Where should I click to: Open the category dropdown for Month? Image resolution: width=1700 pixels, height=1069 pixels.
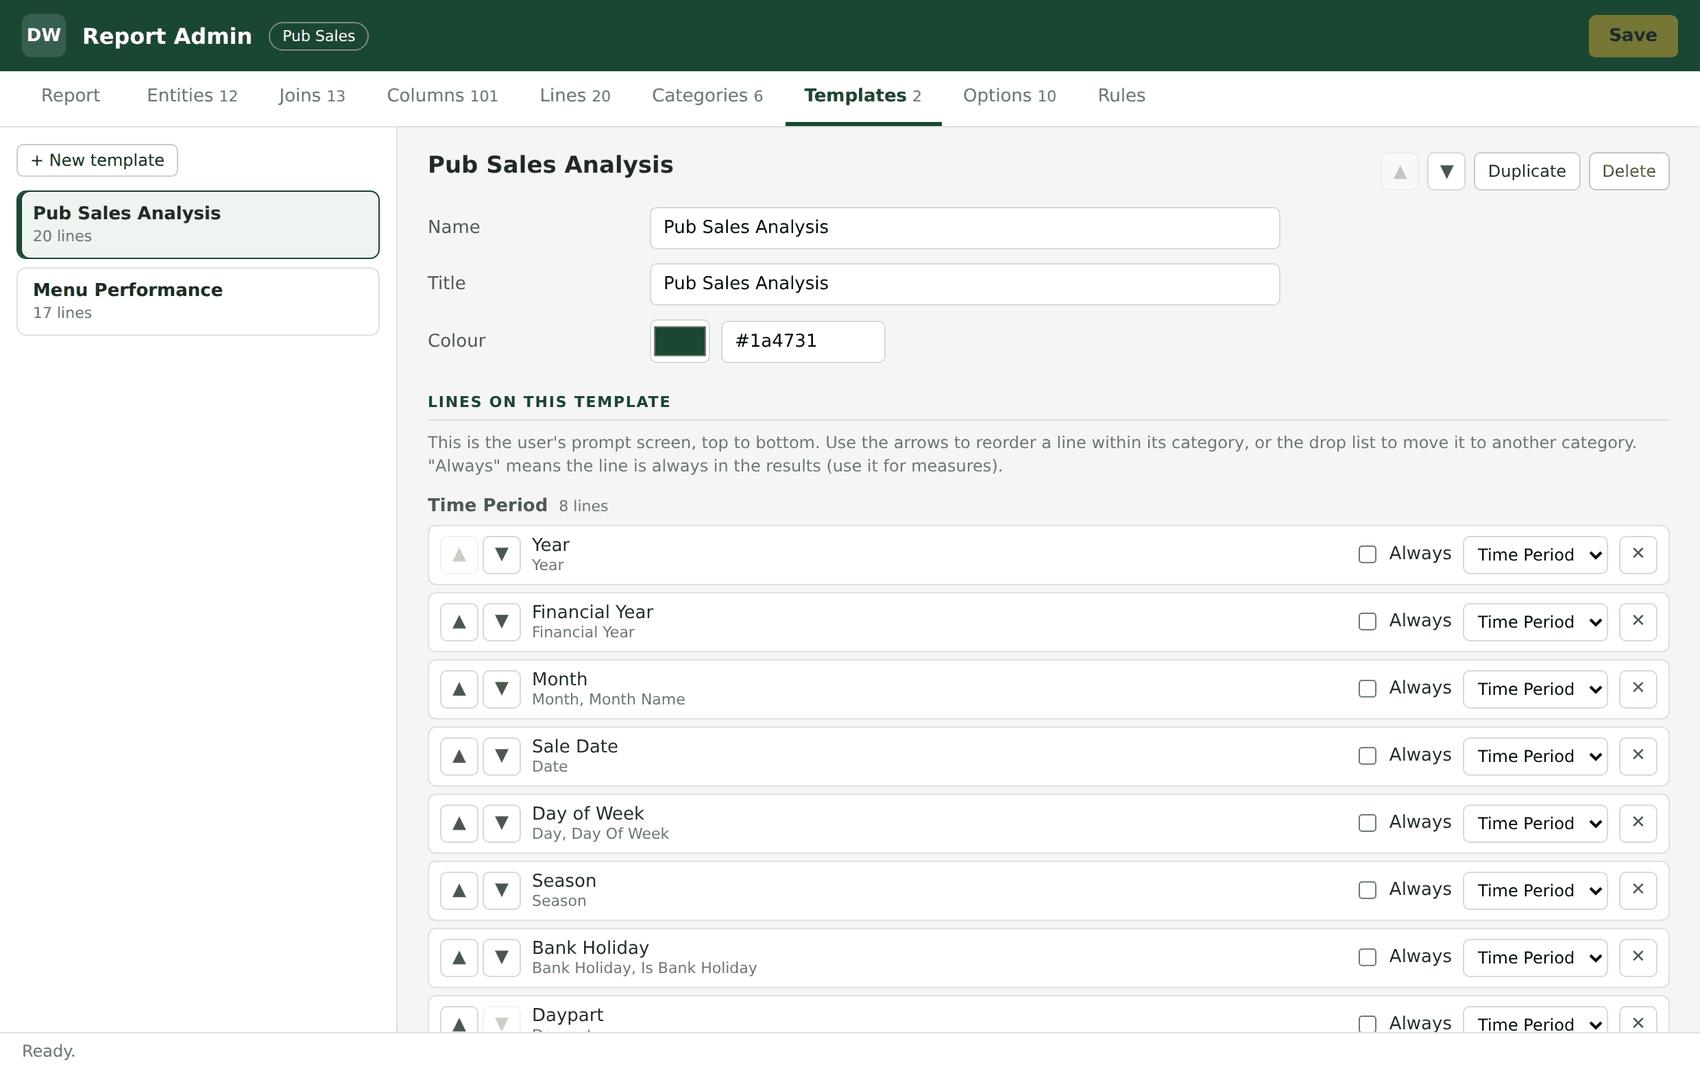pyautogui.click(x=1535, y=689)
